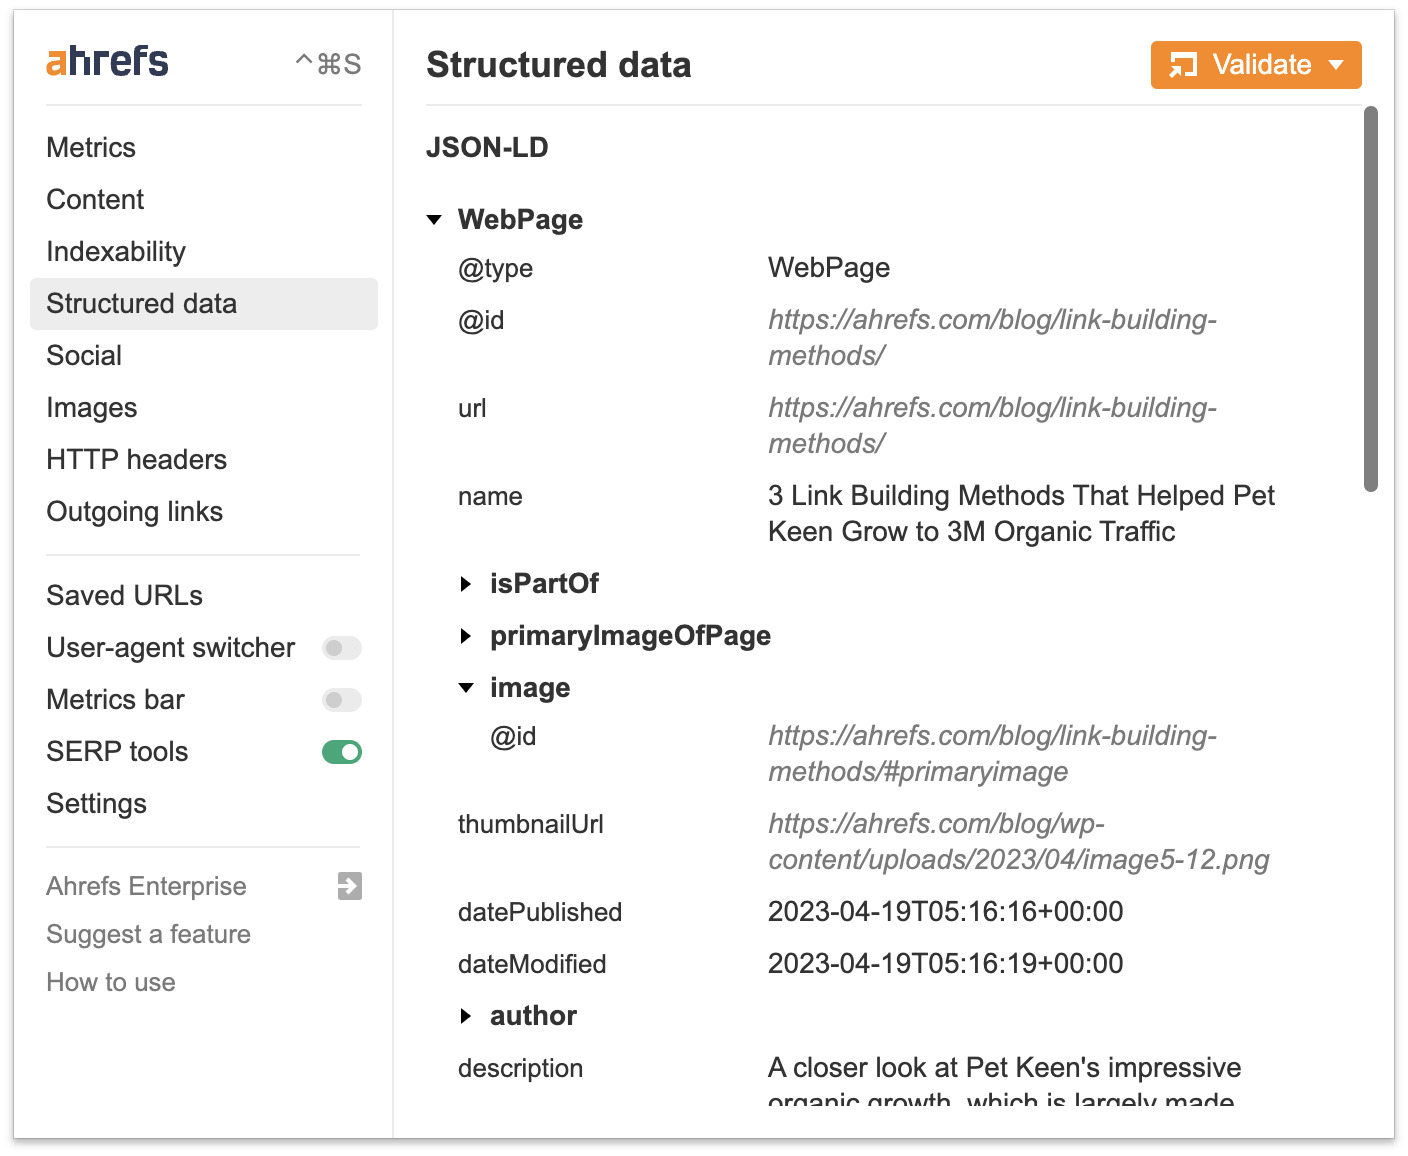The height and width of the screenshot is (1156, 1408).
Task: Click the dateModified value 2023-04-19T05:16:19+00:00
Action: [945, 964]
